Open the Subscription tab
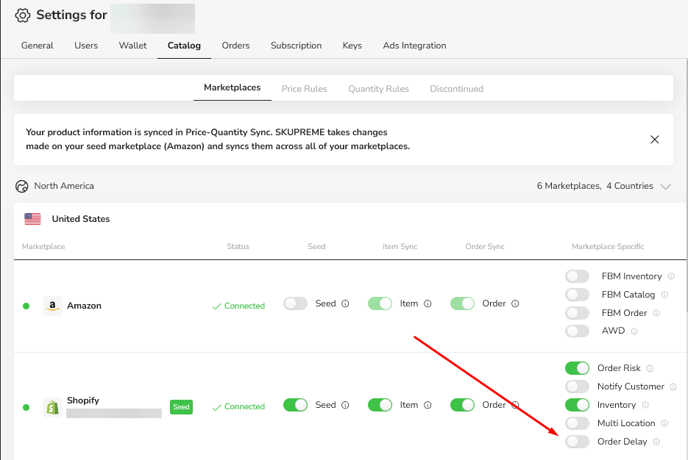 (x=296, y=46)
